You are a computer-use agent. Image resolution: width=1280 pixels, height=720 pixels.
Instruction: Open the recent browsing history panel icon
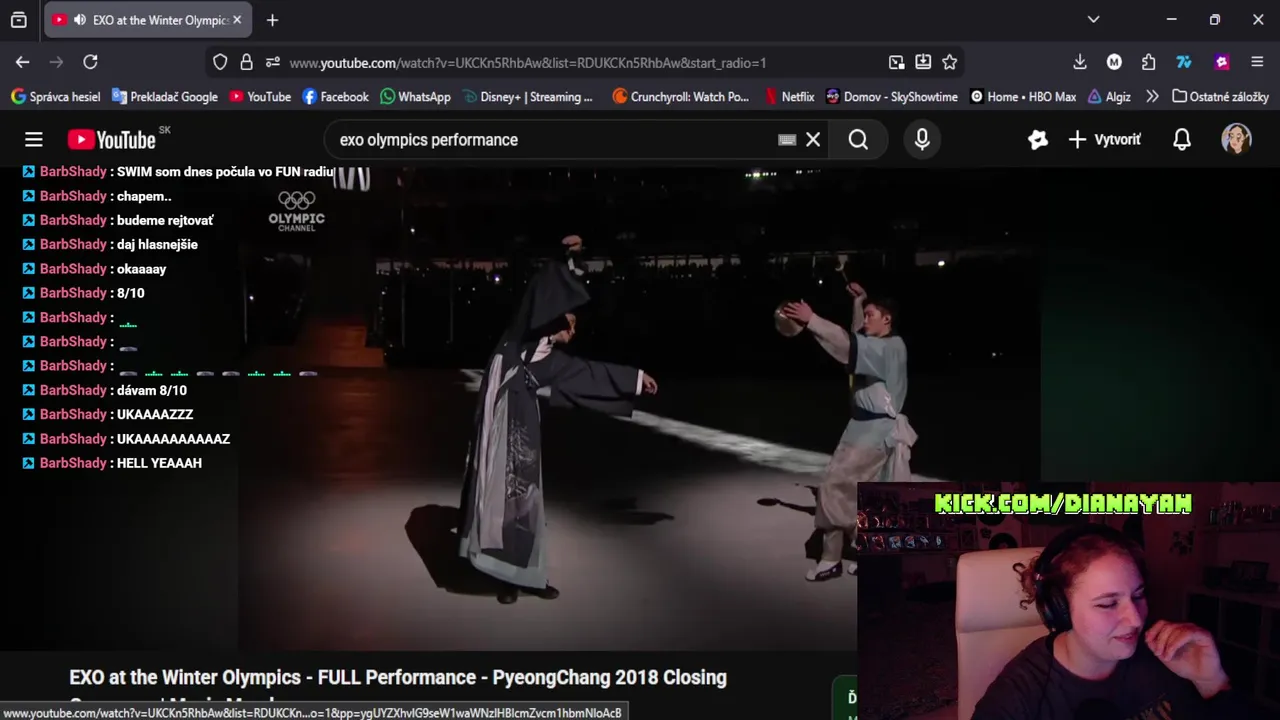pos(18,20)
